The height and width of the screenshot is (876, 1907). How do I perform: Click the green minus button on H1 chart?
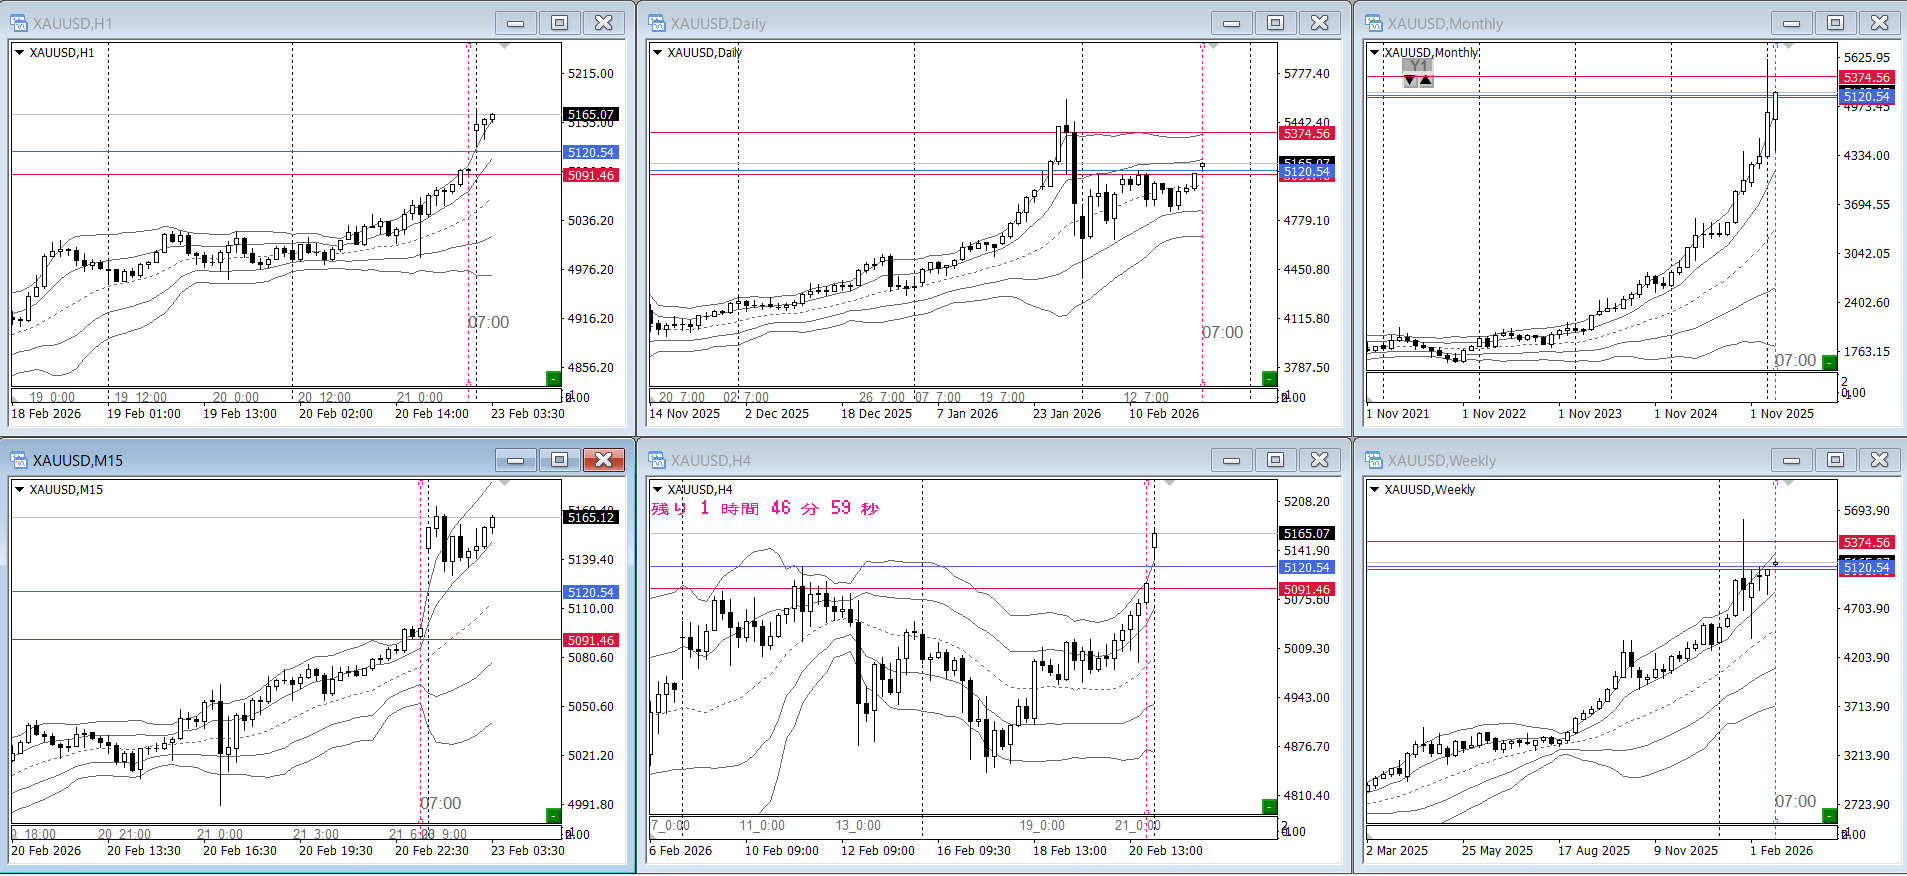pyautogui.click(x=552, y=378)
